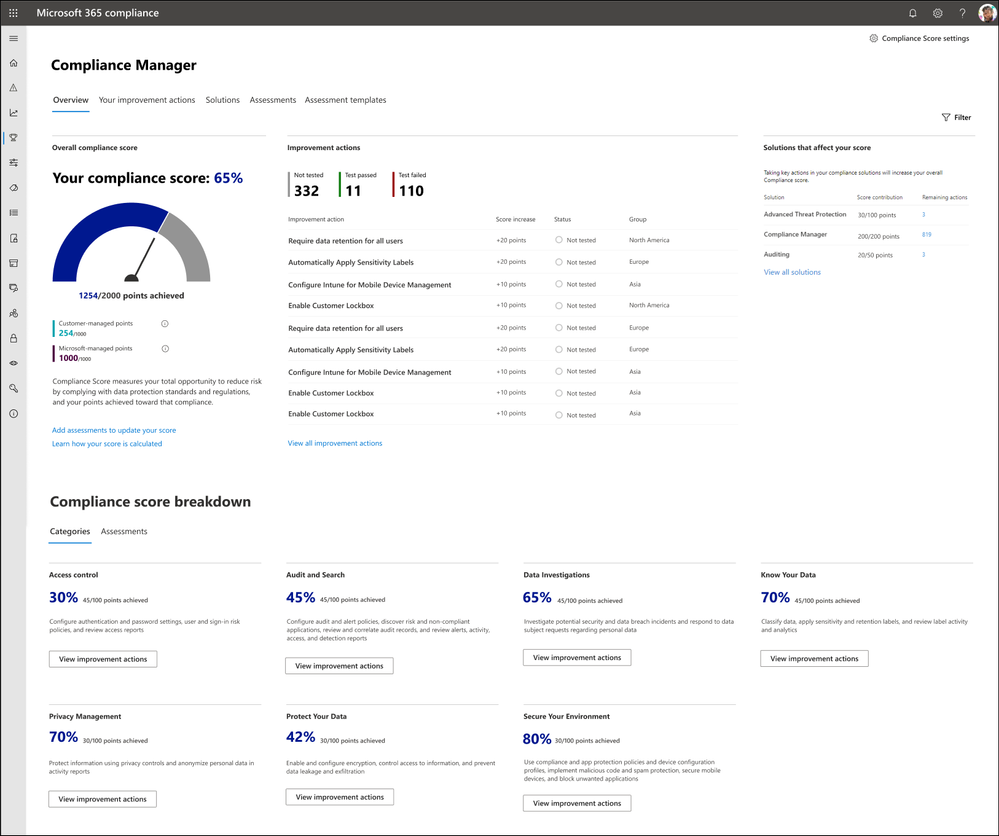Open the settings gear in the header
This screenshot has height=836, width=999.
click(x=937, y=13)
